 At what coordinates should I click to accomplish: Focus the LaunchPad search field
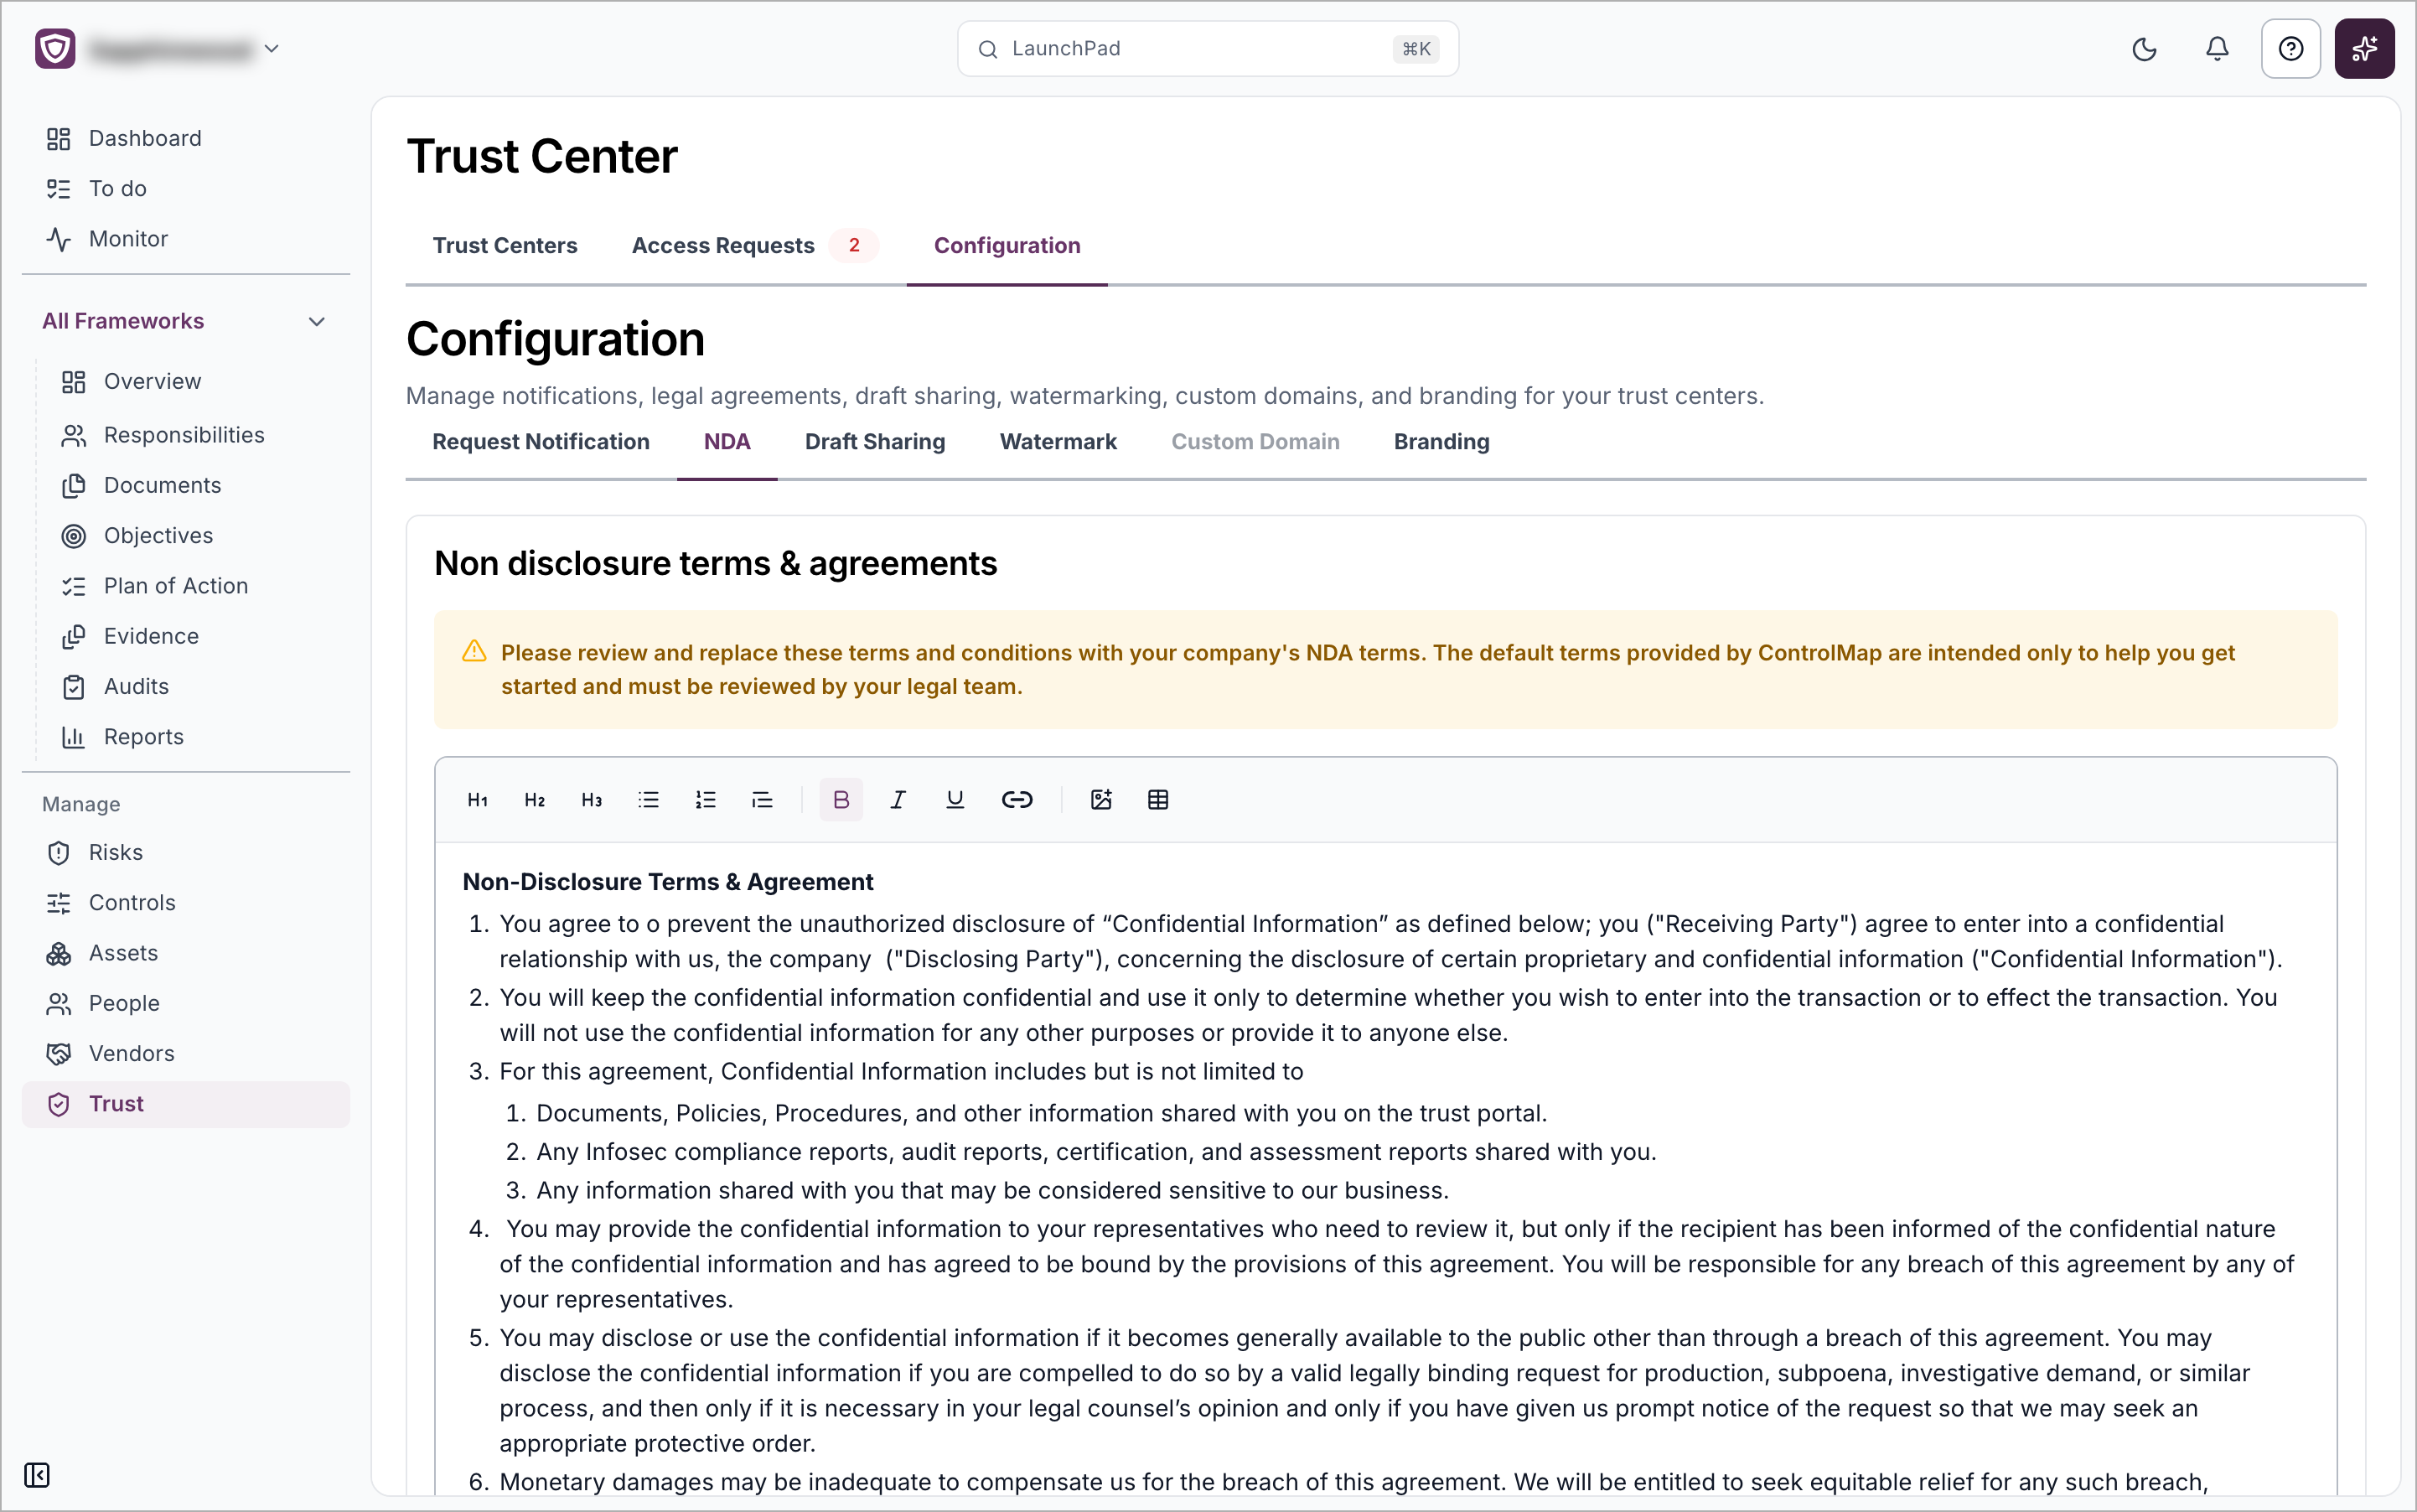click(x=1208, y=49)
